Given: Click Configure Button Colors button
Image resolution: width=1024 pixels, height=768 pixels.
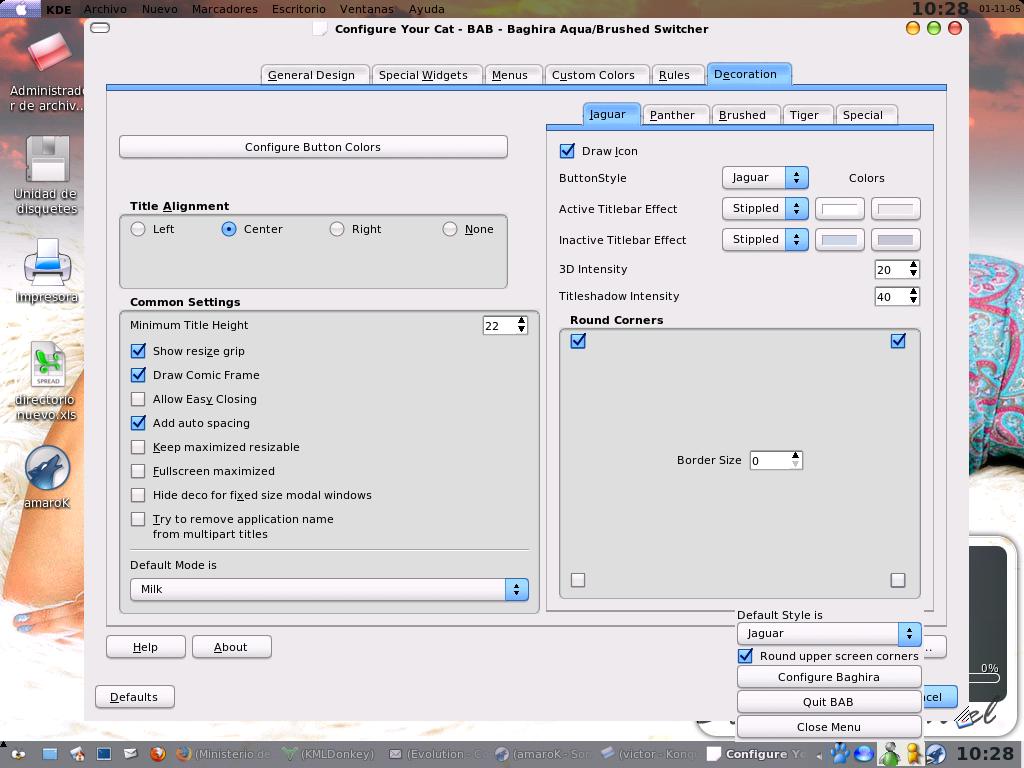Looking at the screenshot, I should pos(313,147).
